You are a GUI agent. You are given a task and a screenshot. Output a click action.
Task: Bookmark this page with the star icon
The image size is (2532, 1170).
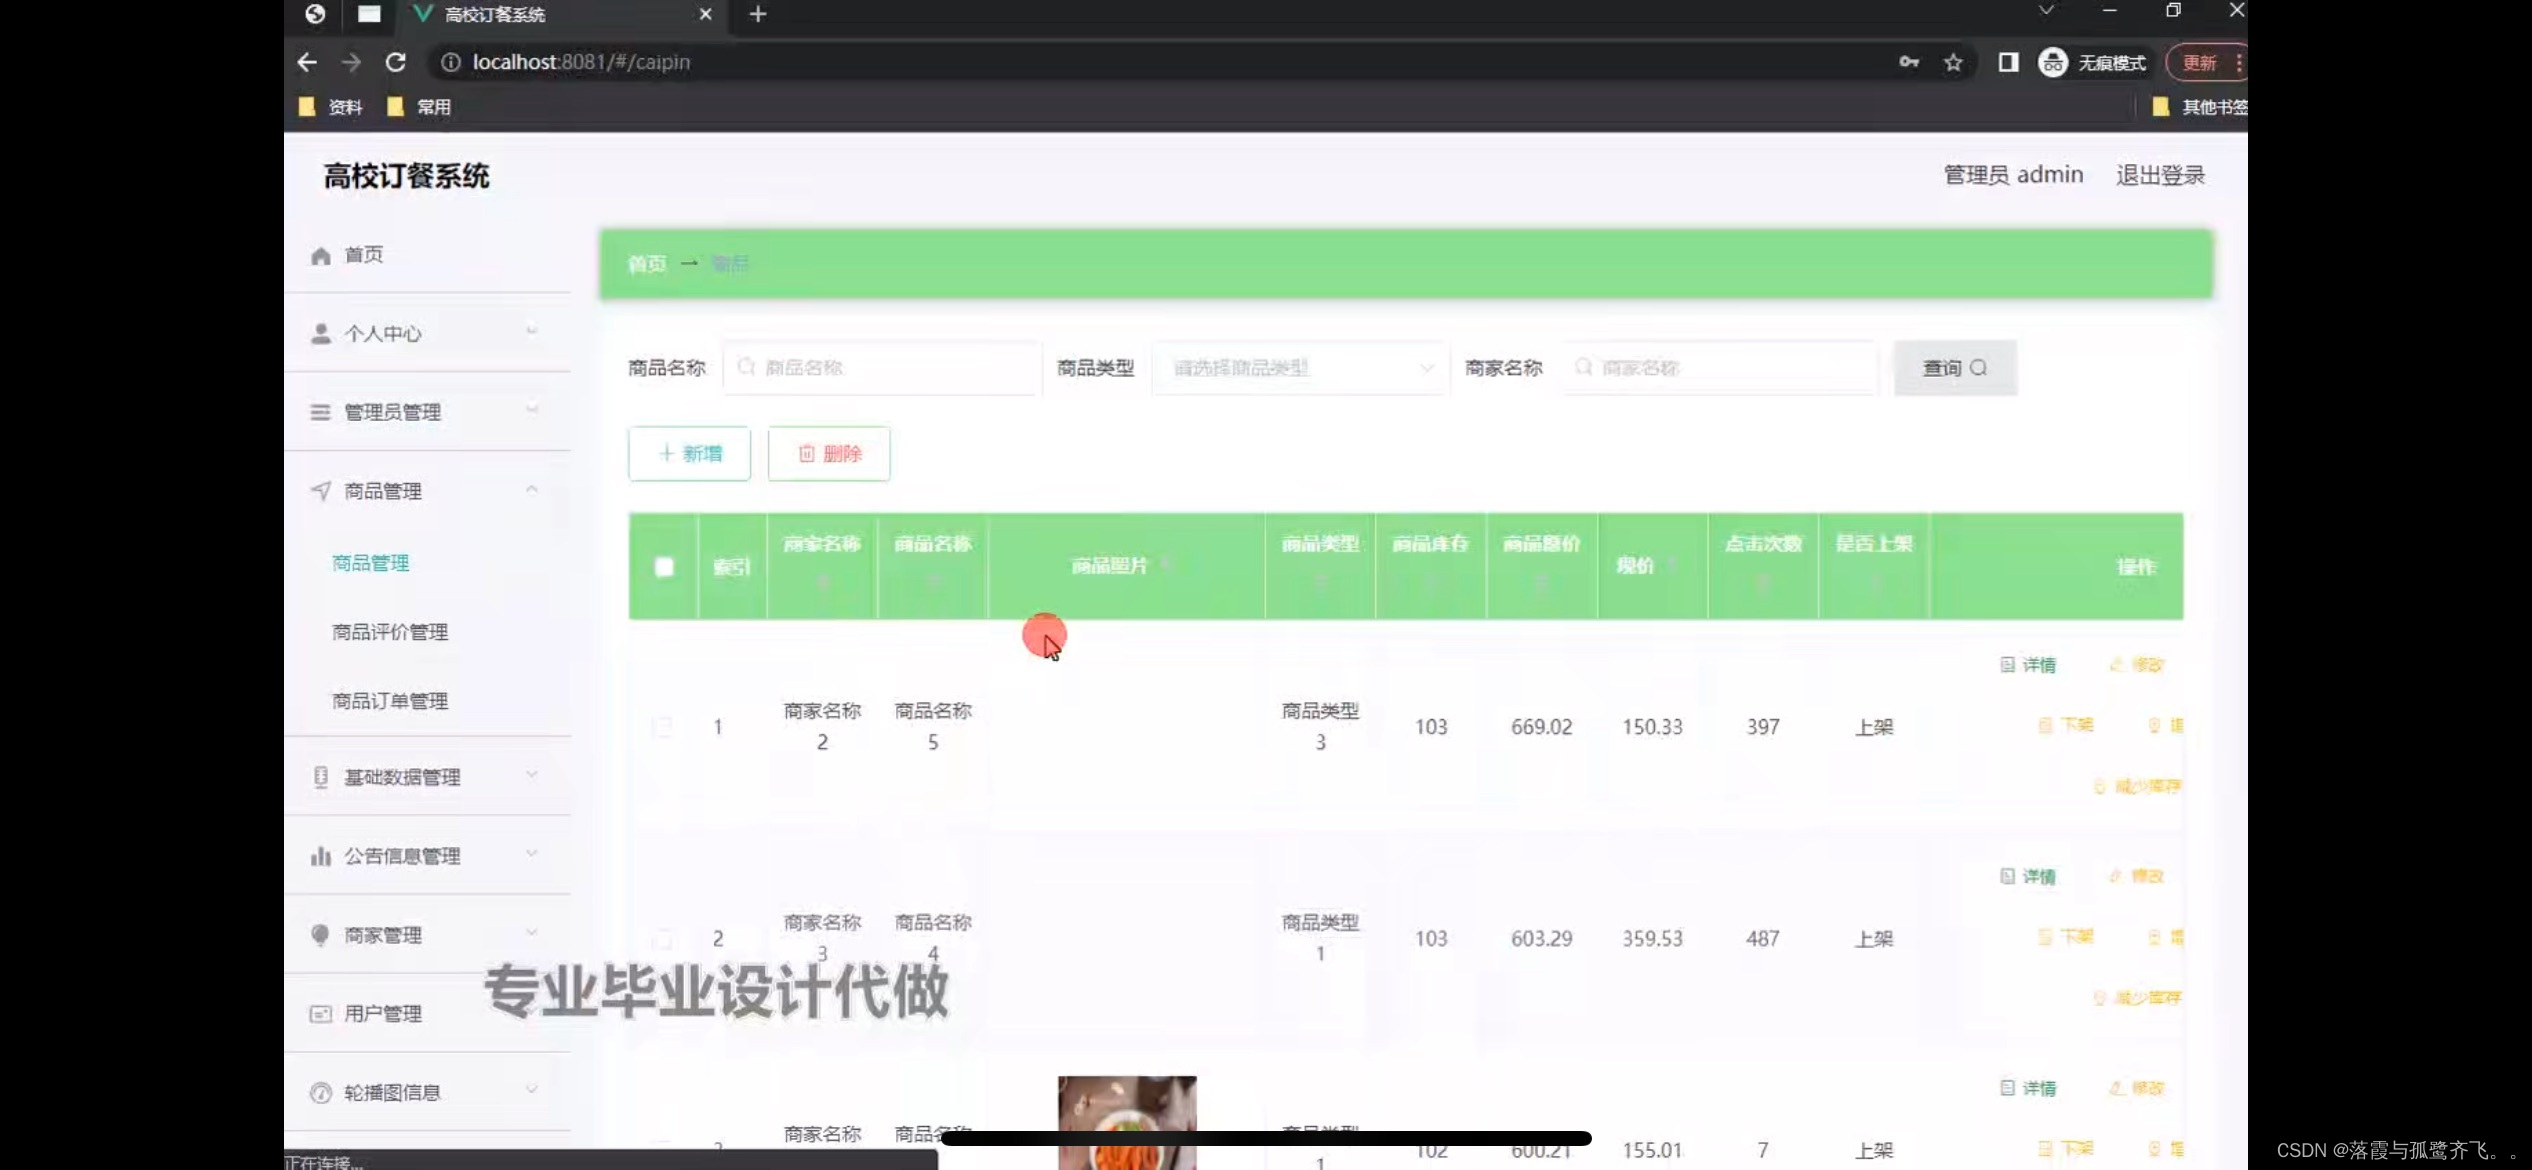click(1953, 62)
